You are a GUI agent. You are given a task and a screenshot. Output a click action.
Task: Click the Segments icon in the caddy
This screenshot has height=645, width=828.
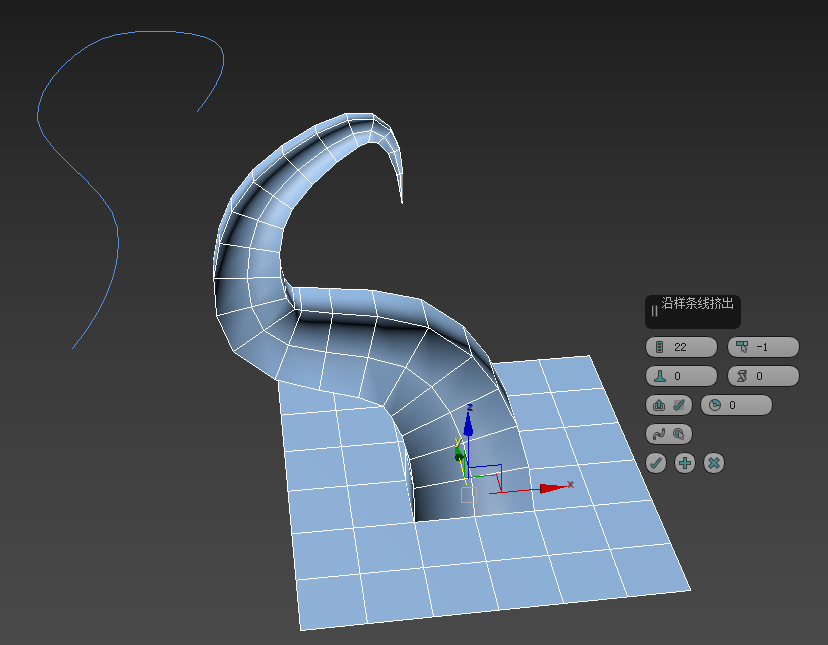point(659,347)
